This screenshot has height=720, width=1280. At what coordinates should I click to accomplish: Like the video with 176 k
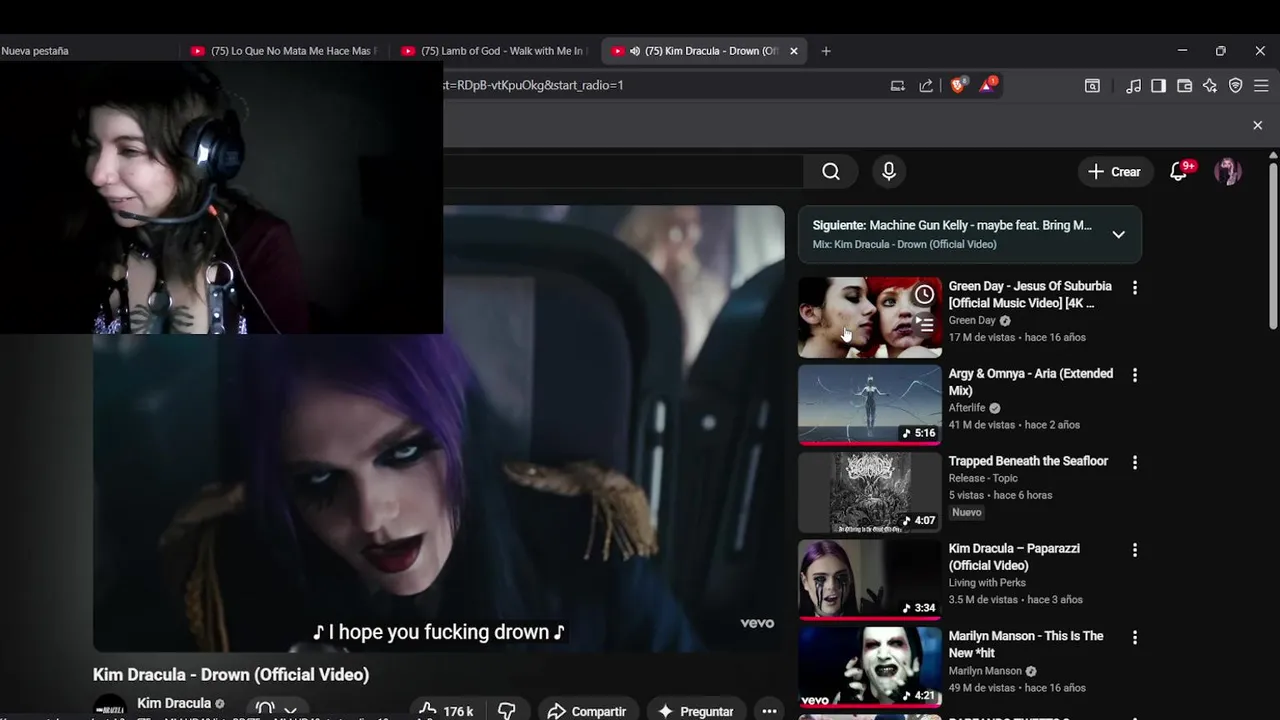coord(446,711)
